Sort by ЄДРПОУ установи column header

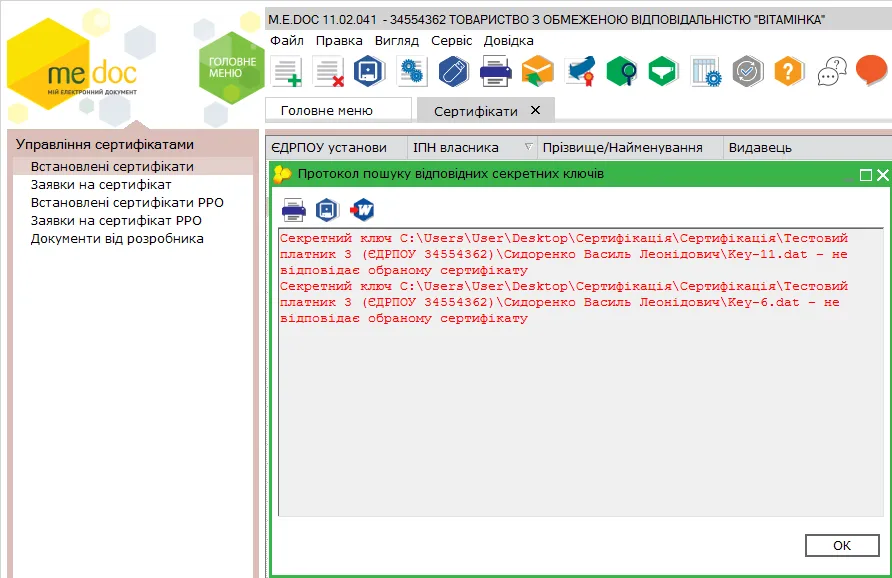click(336, 148)
